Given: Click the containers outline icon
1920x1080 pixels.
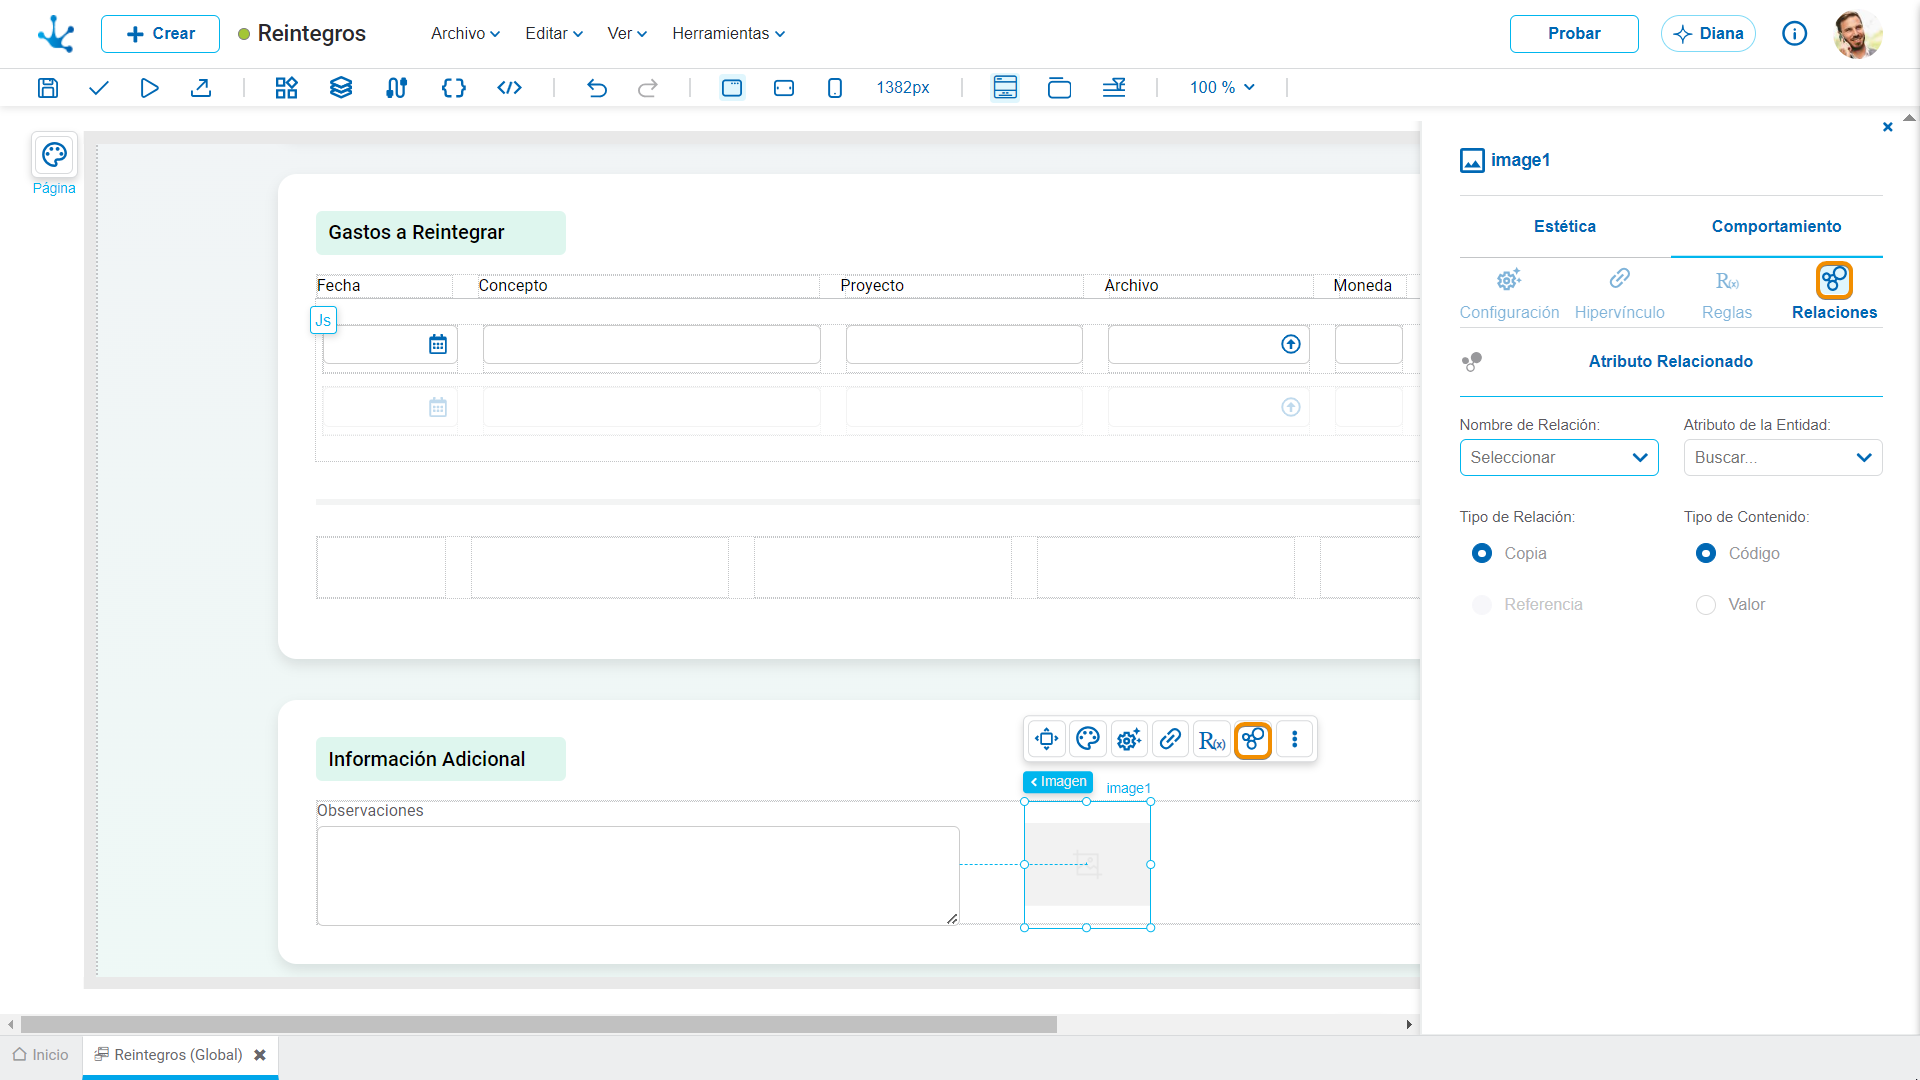Looking at the screenshot, I should click(x=1059, y=88).
